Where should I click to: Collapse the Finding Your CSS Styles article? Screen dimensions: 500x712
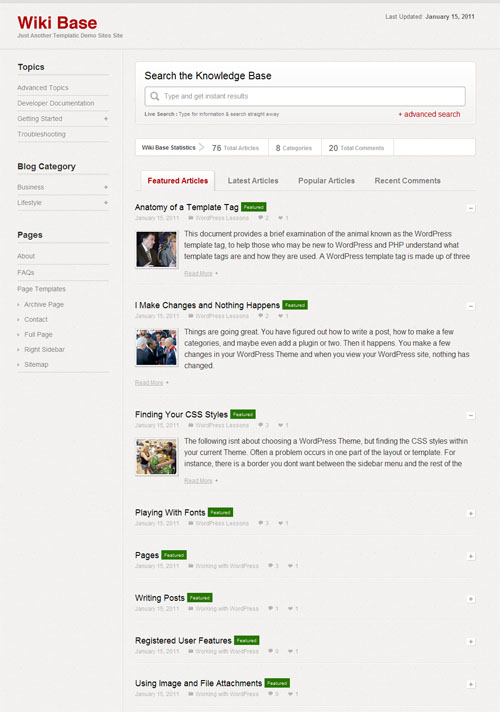tap(471, 415)
